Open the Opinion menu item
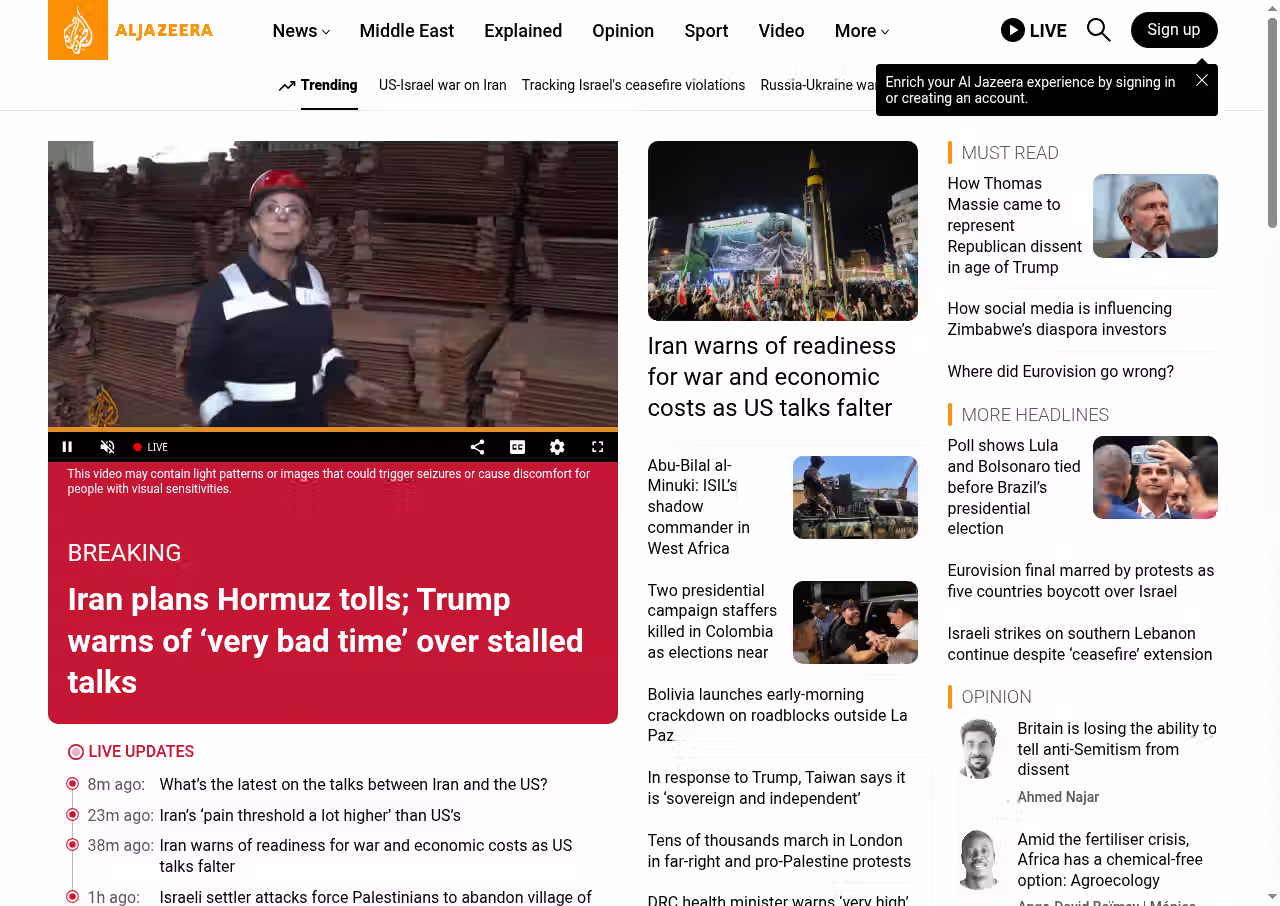The width and height of the screenshot is (1280, 906). (623, 31)
